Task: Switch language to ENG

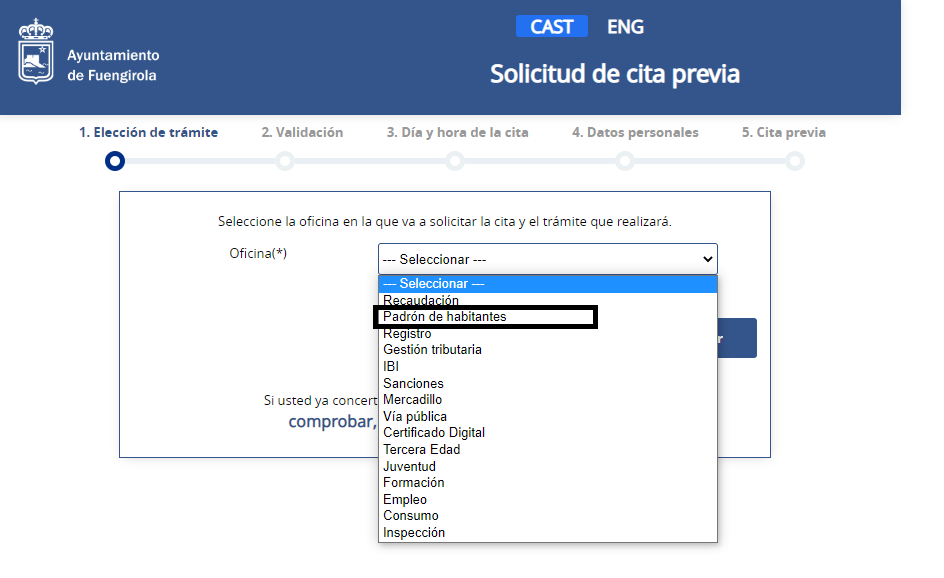Action: 625,27
